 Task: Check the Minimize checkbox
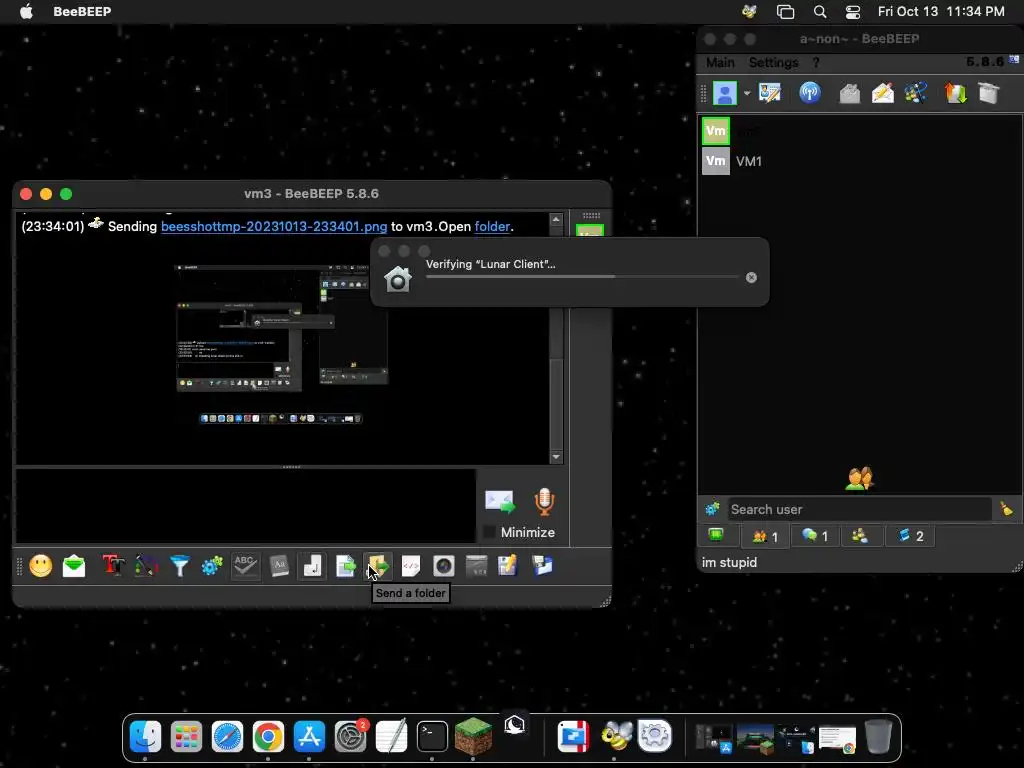(489, 532)
